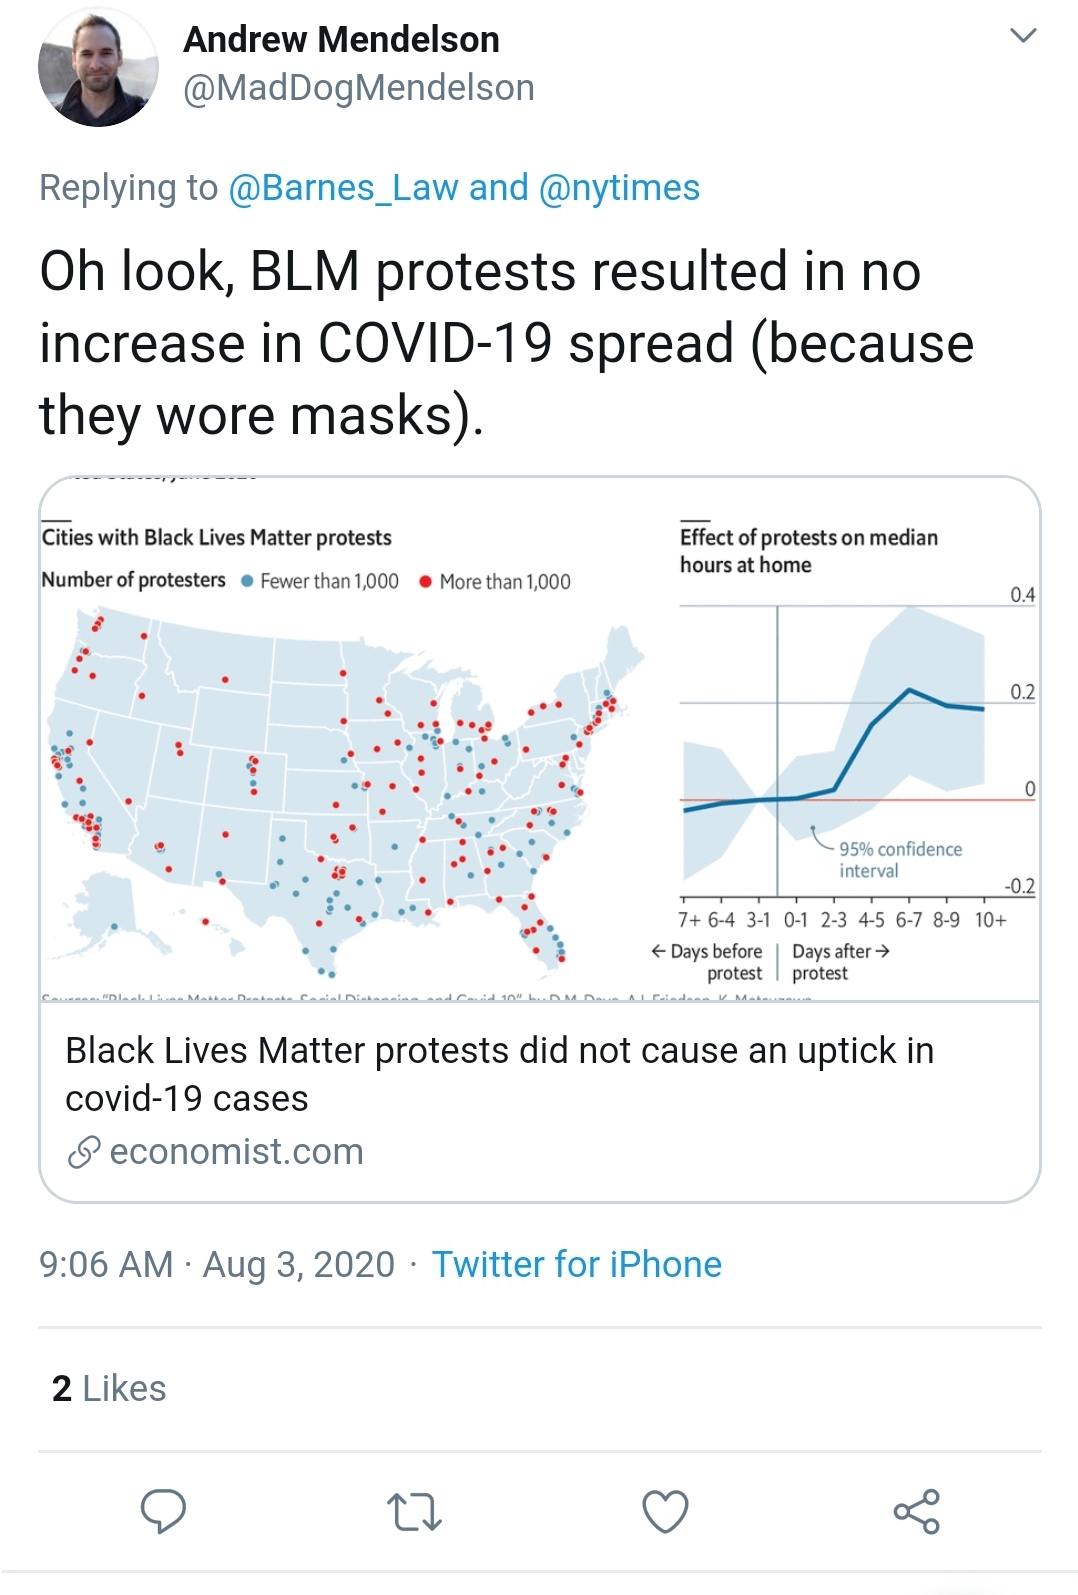This screenshot has height=1595, width=1078.
Task: View the 2 Likes list
Action: (109, 1388)
